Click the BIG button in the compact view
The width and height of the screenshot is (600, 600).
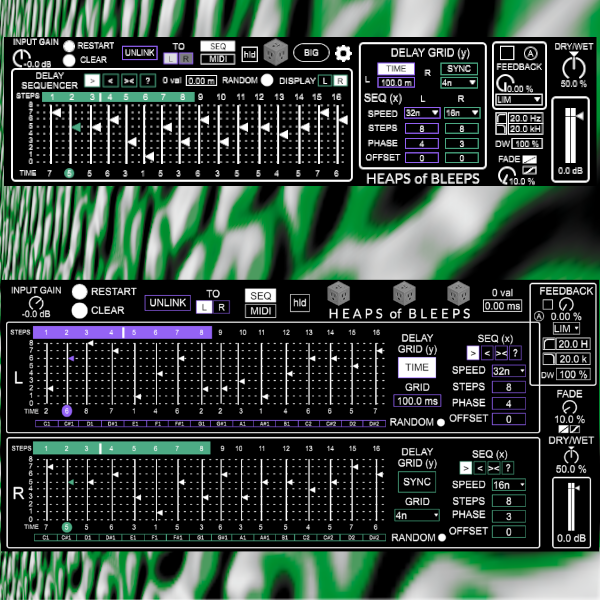[x=311, y=53]
